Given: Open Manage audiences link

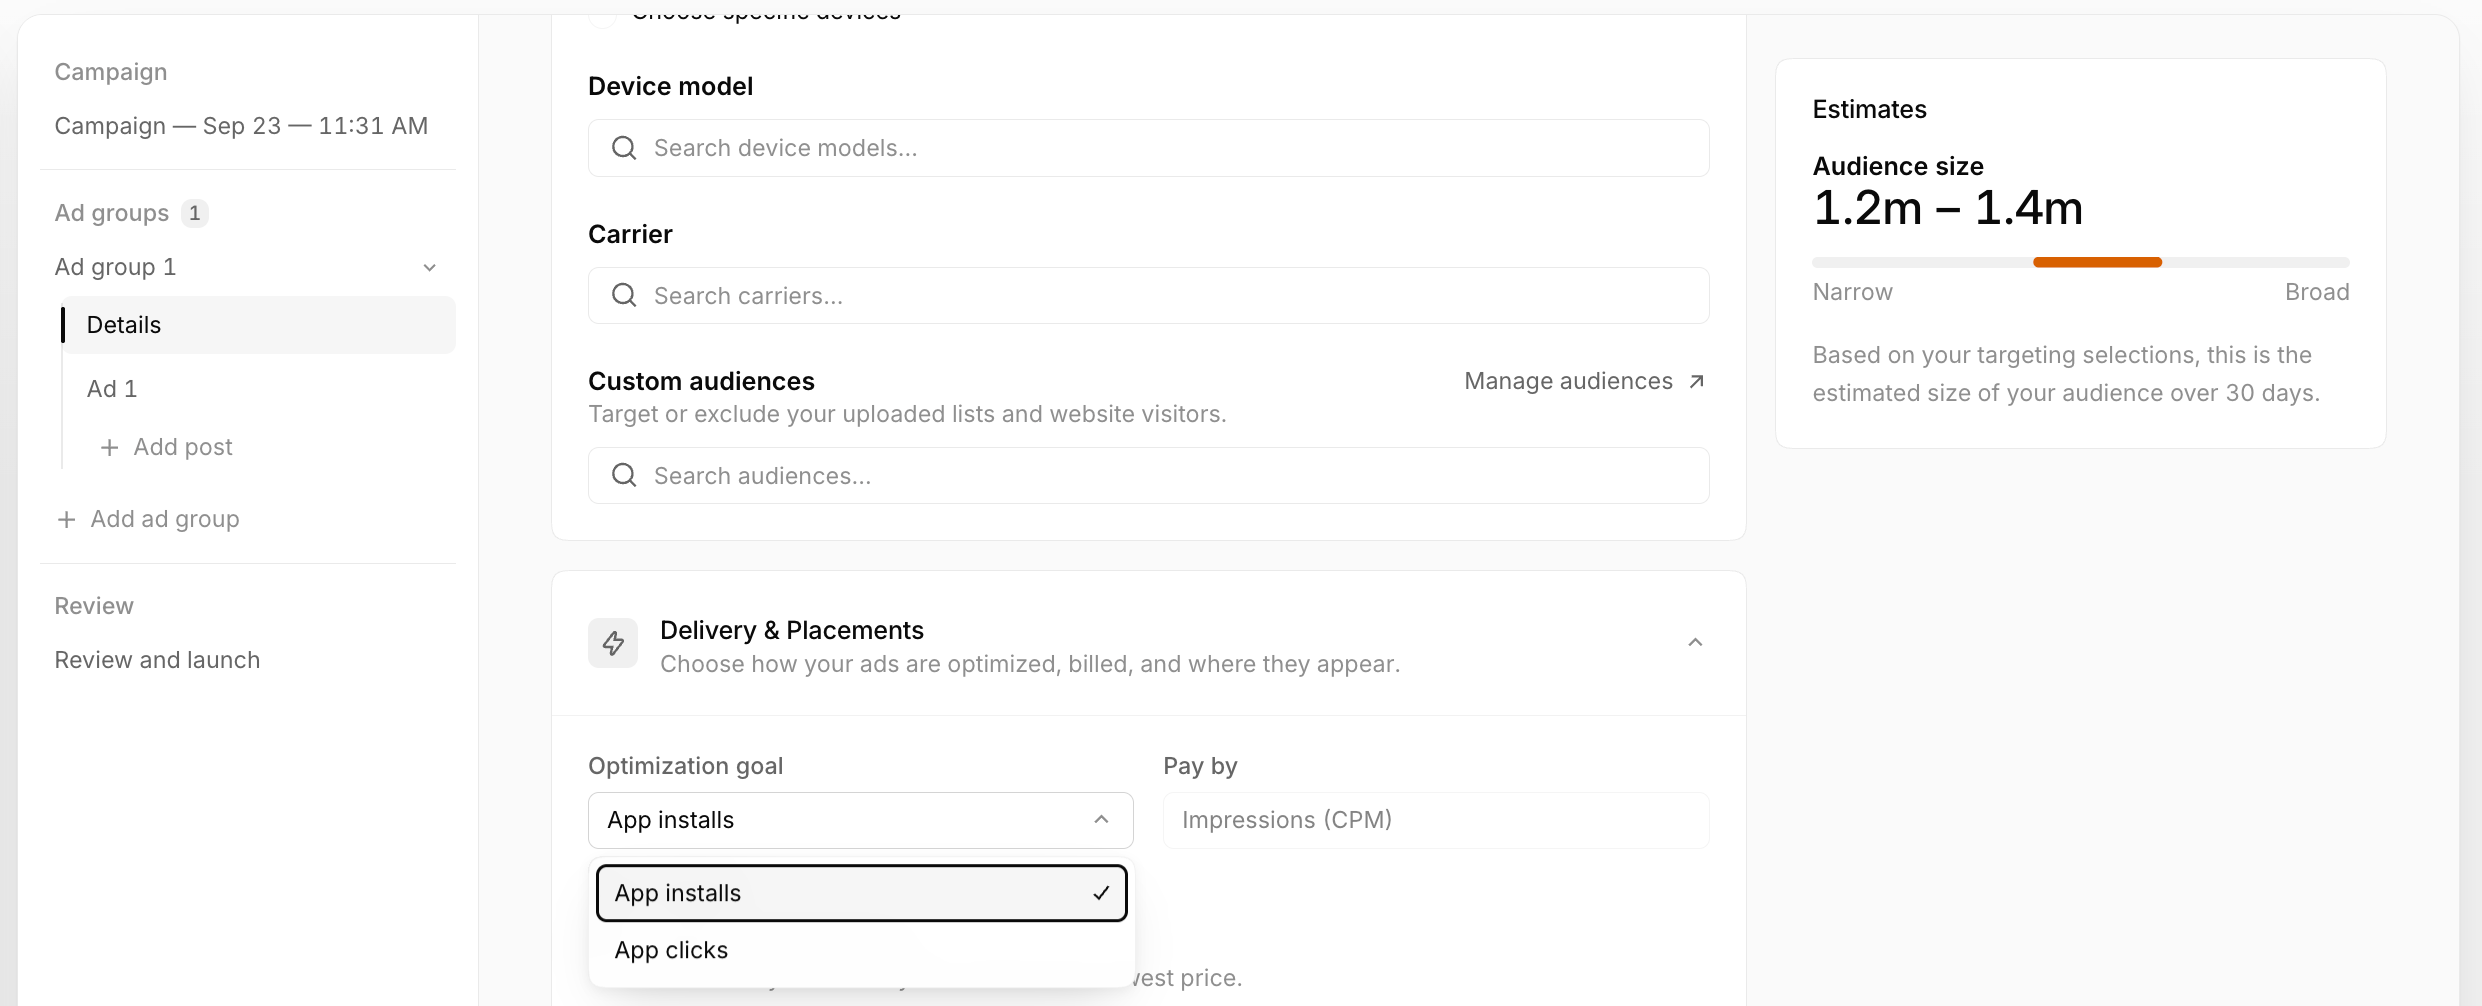Looking at the screenshot, I should pos(1585,381).
